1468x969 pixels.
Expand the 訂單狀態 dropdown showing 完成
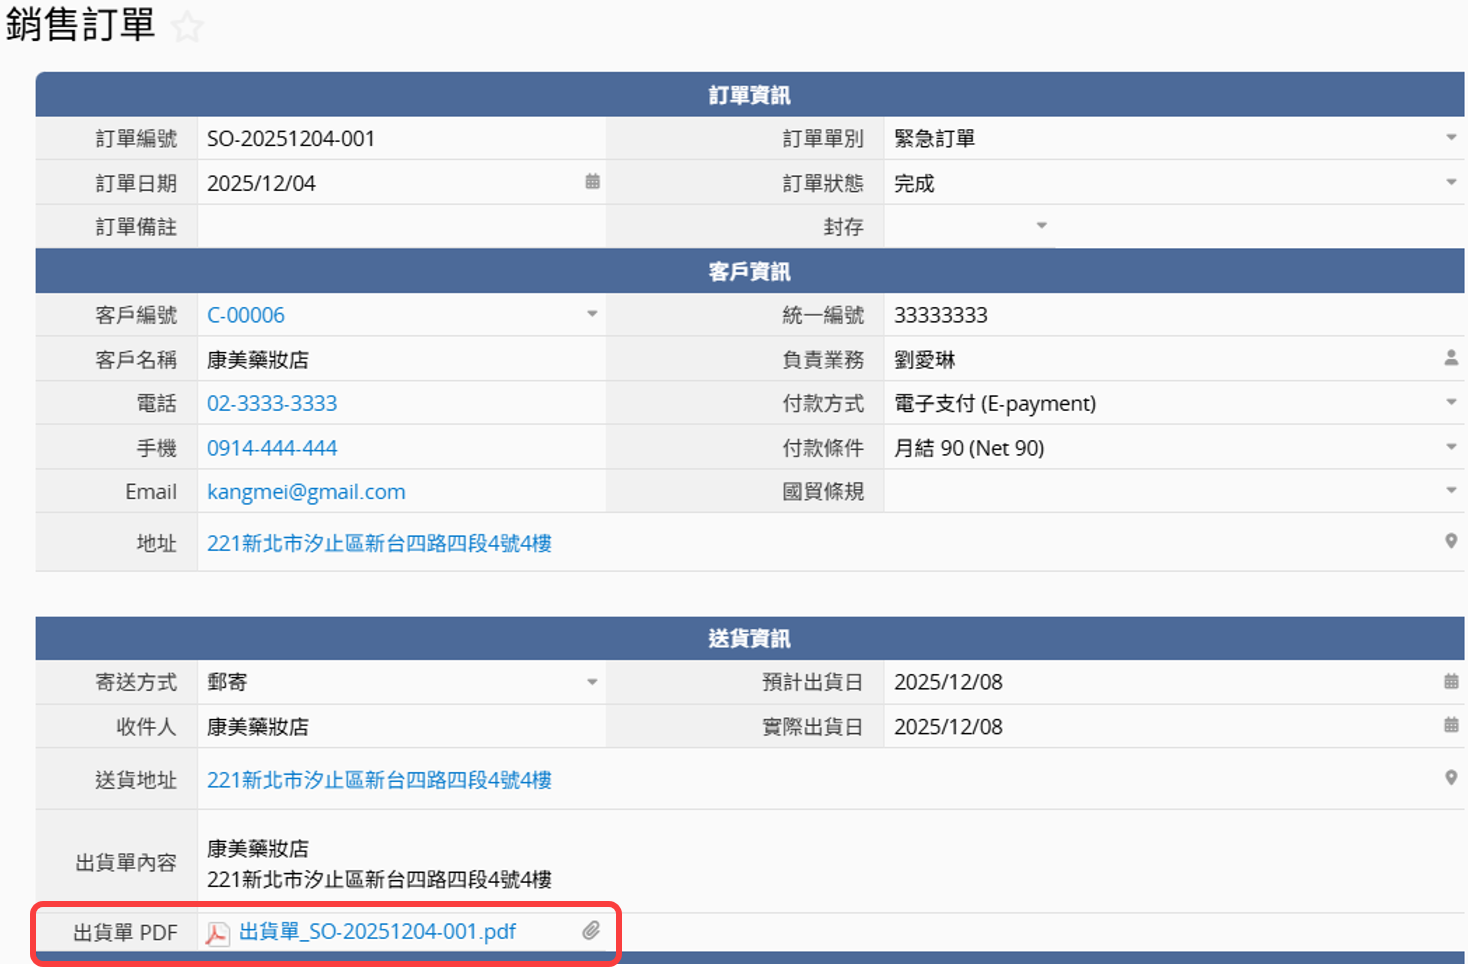(x=1450, y=182)
